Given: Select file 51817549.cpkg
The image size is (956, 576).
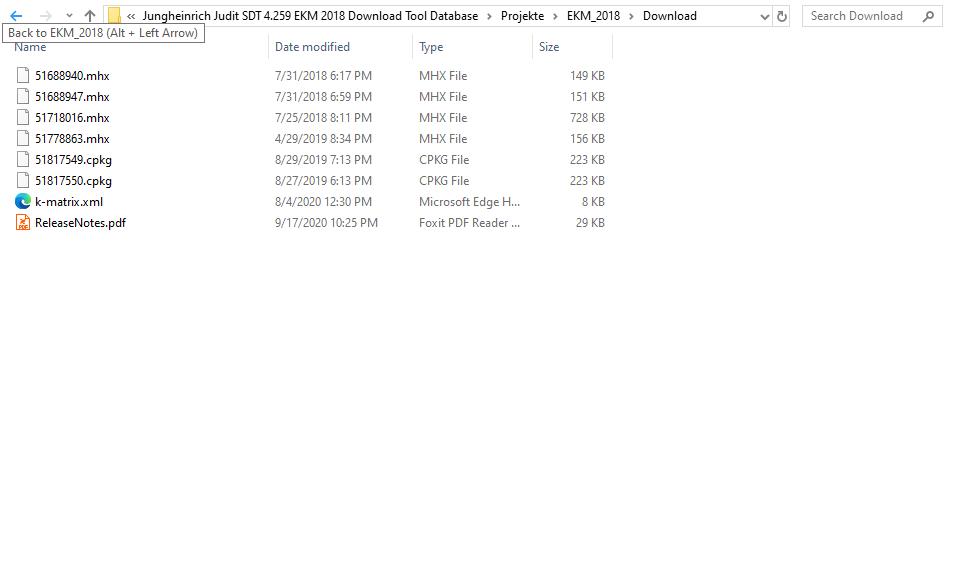Looking at the screenshot, I should click(73, 160).
